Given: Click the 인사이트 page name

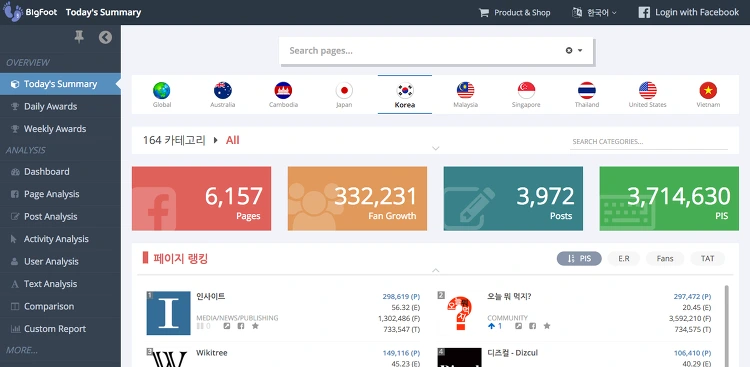Looking at the screenshot, I should click(x=210, y=297).
